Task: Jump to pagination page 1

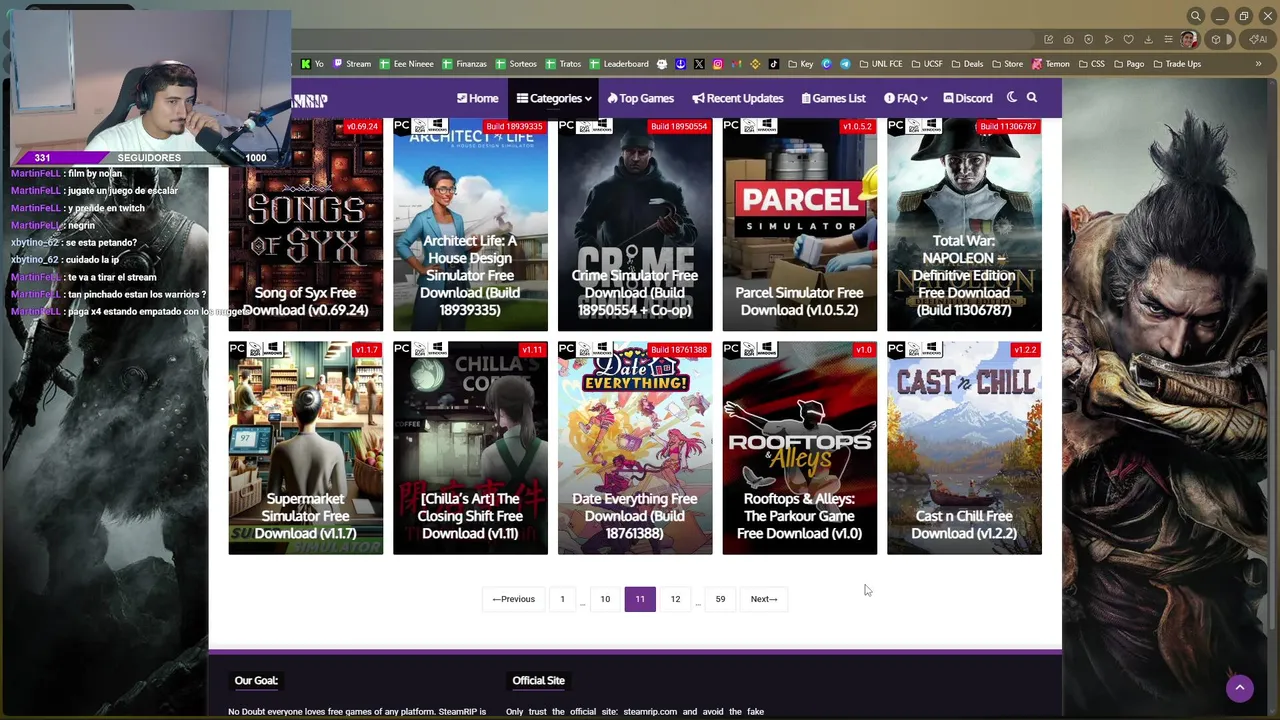Action: point(562,599)
